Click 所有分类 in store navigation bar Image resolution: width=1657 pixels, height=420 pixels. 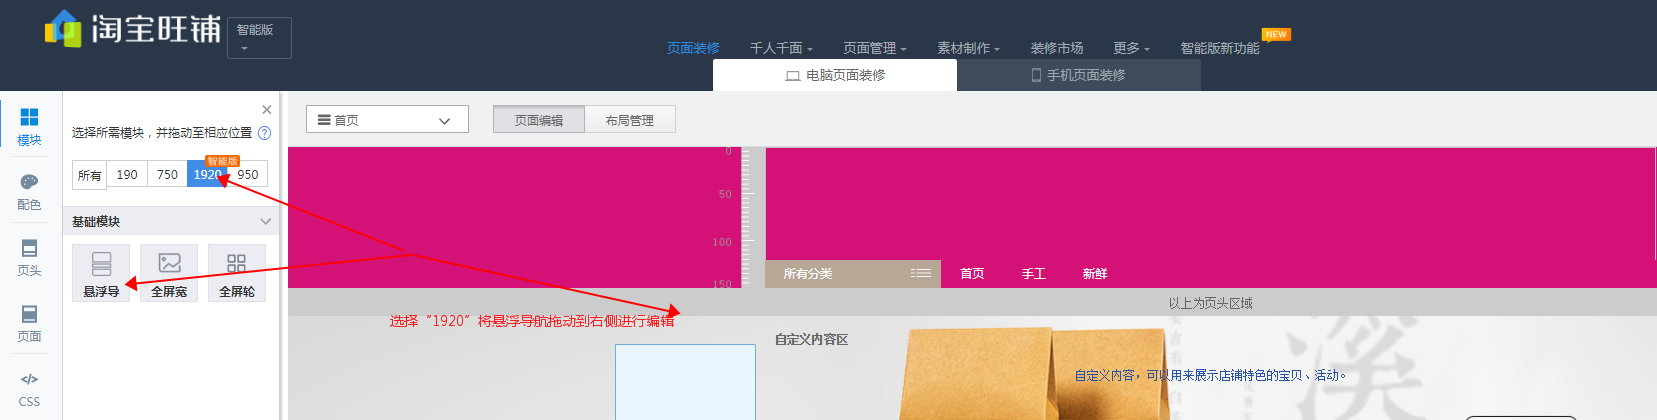[808, 273]
